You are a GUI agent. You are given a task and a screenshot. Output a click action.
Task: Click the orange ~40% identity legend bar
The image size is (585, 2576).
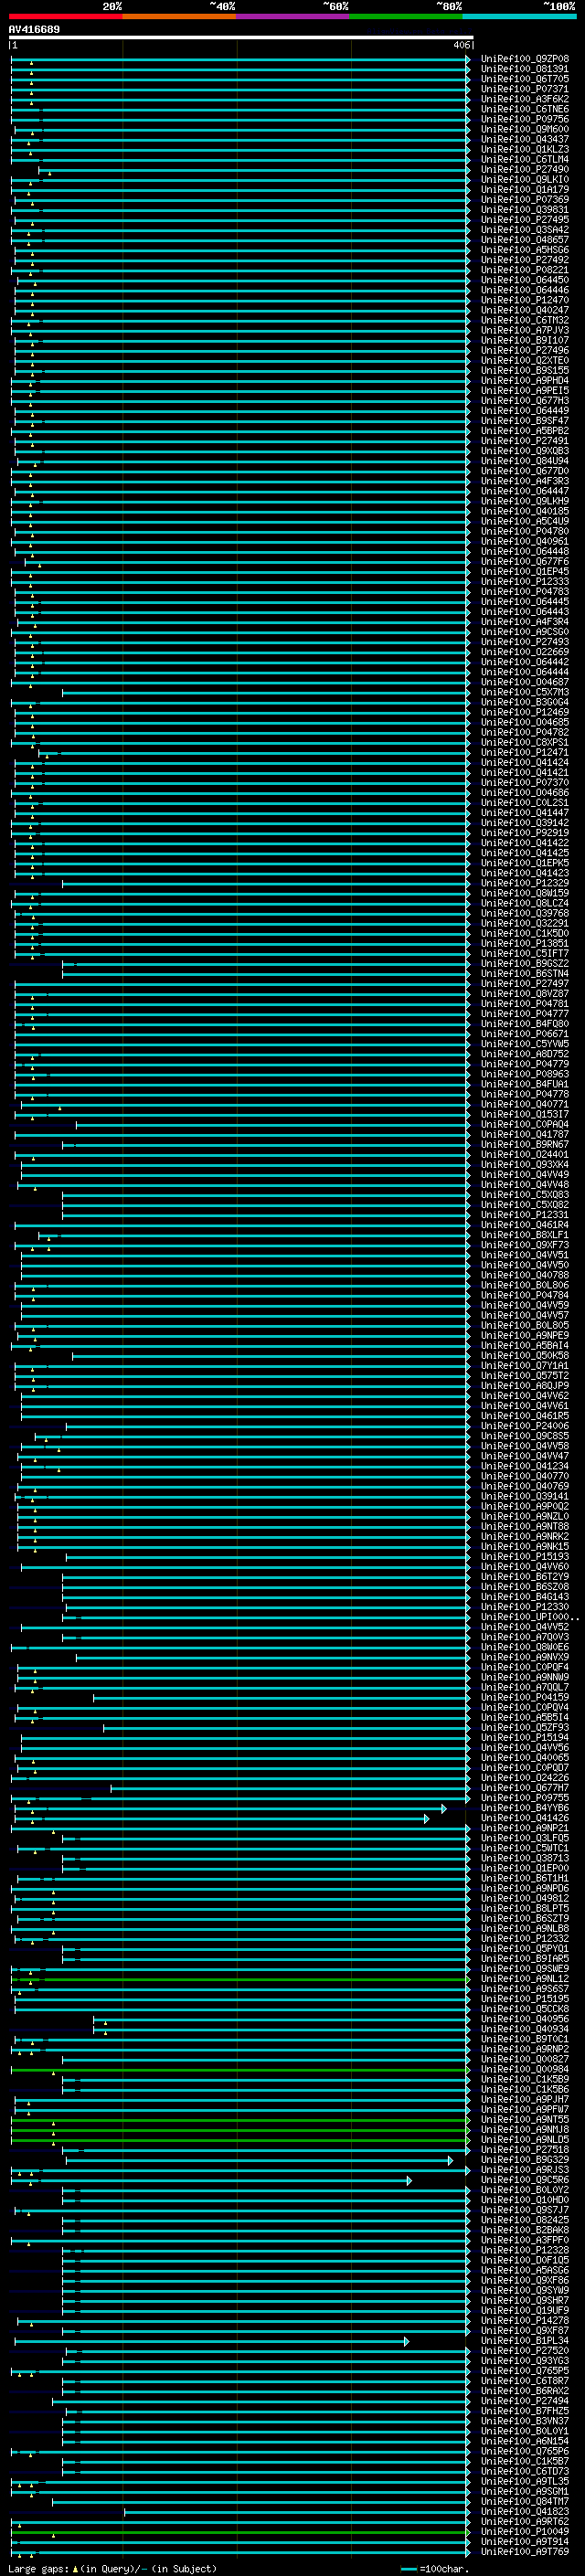pyautogui.click(x=179, y=16)
